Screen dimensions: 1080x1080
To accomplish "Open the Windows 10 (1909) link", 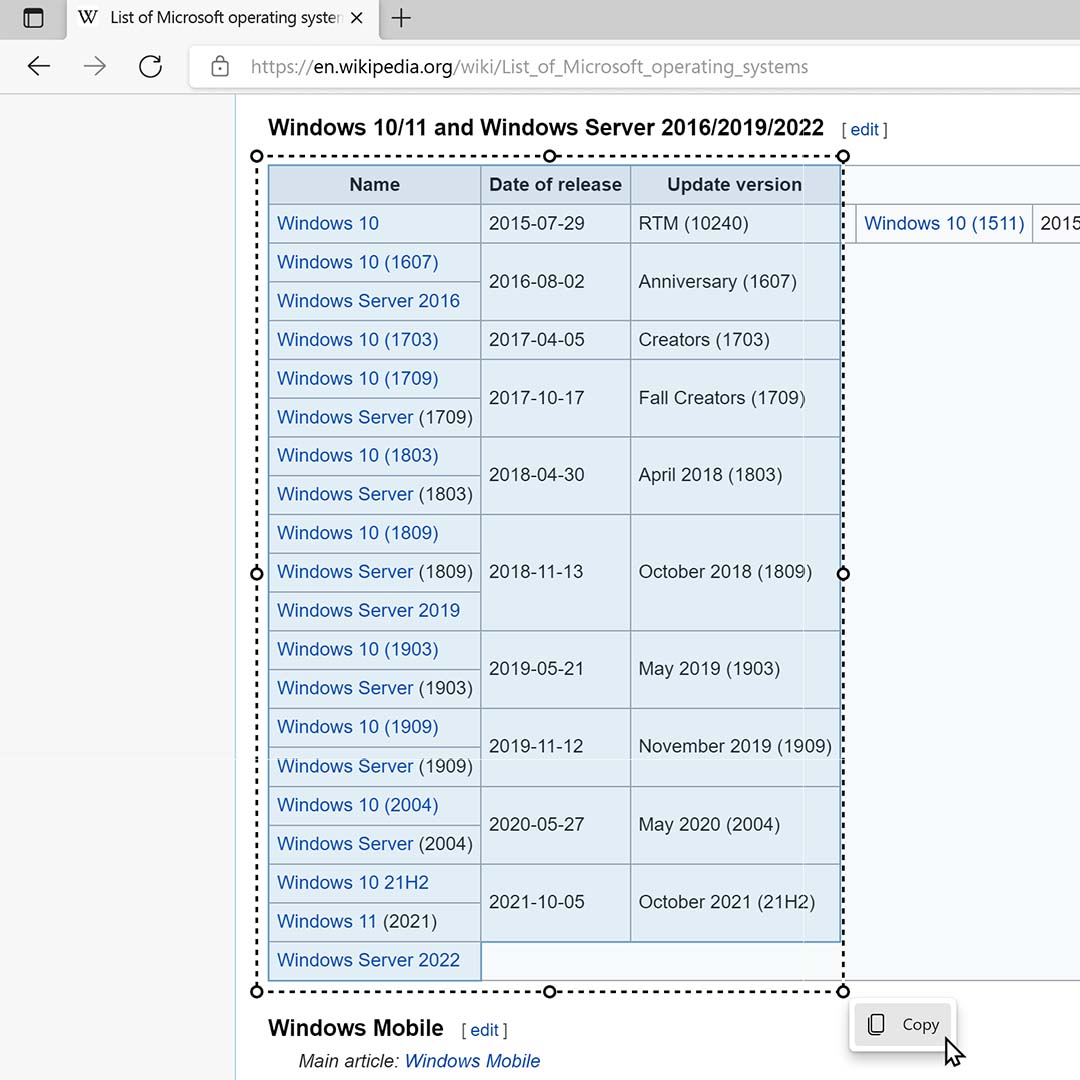I will pyautogui.click(x=357, y=727).
